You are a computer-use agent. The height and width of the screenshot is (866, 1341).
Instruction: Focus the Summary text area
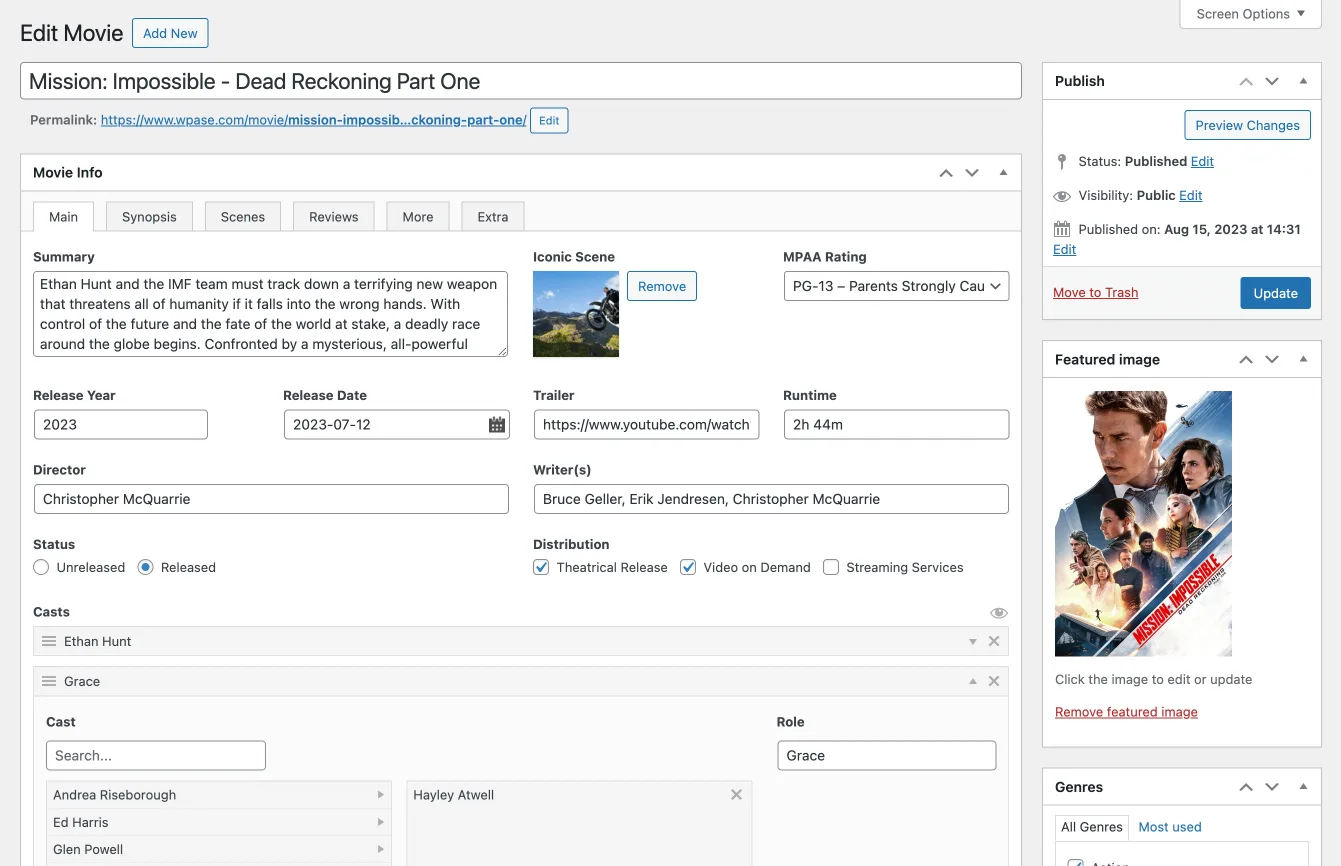[270, 314]
